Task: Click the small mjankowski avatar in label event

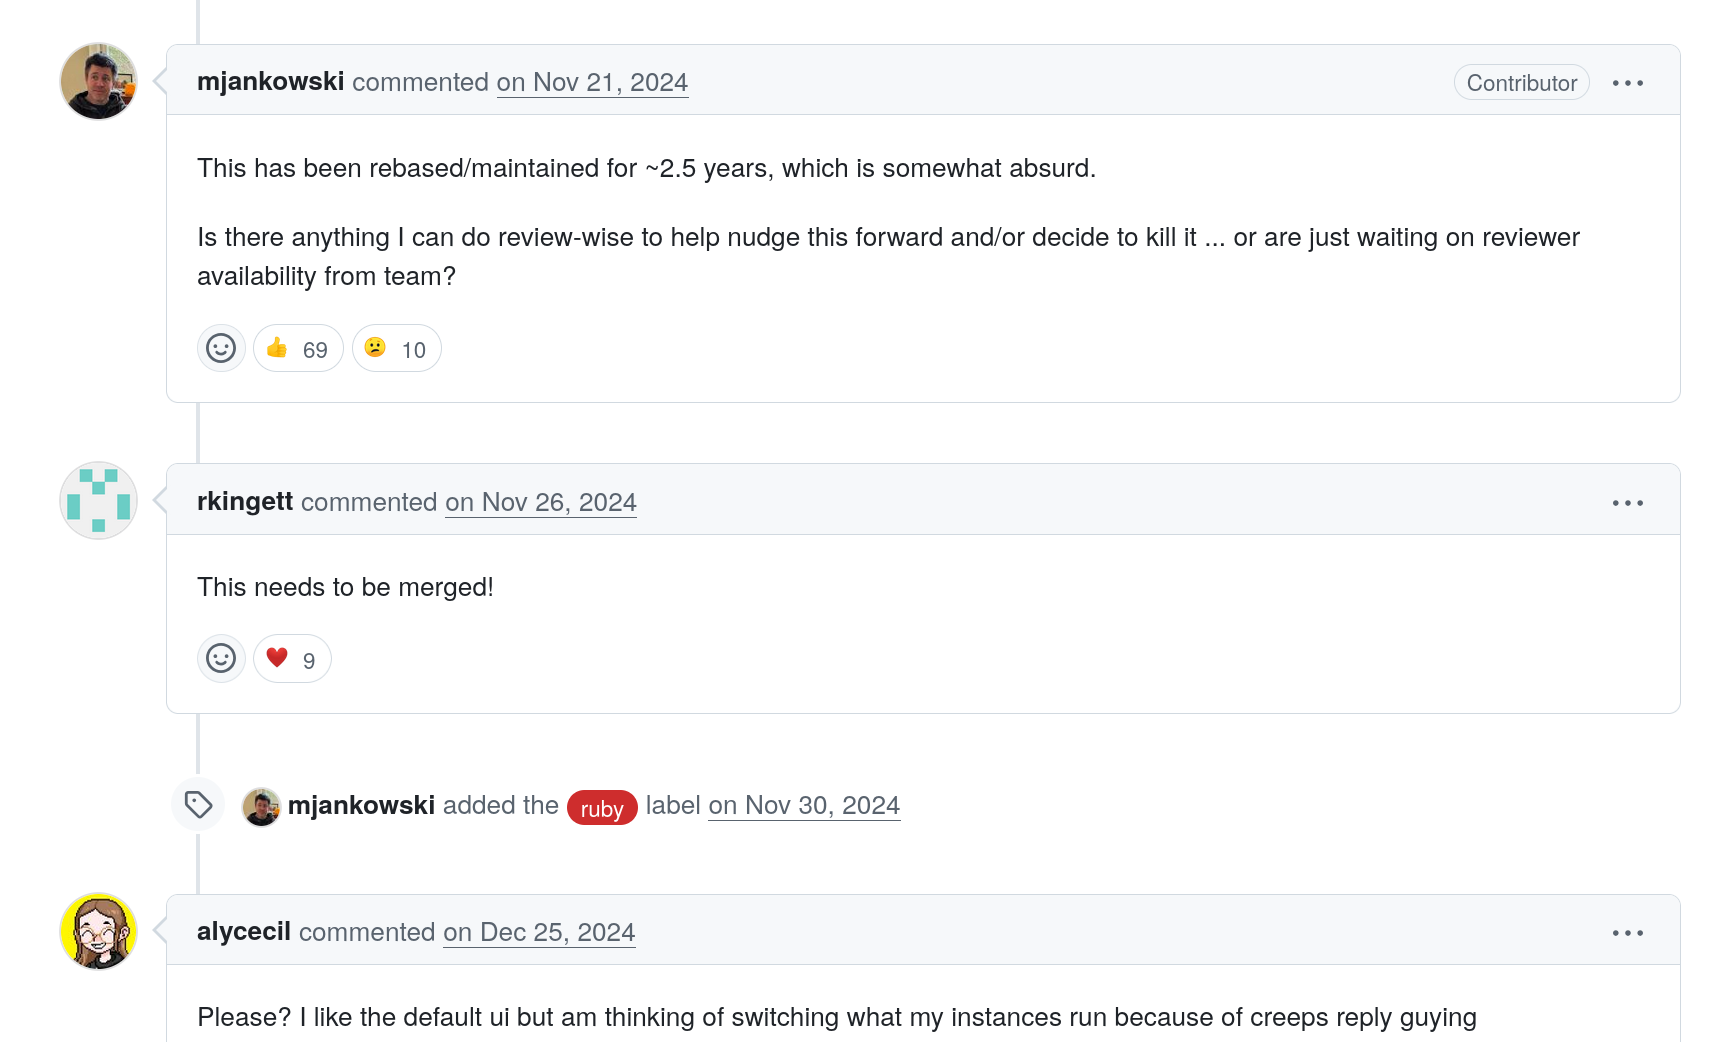Action: tap(261, 807)
